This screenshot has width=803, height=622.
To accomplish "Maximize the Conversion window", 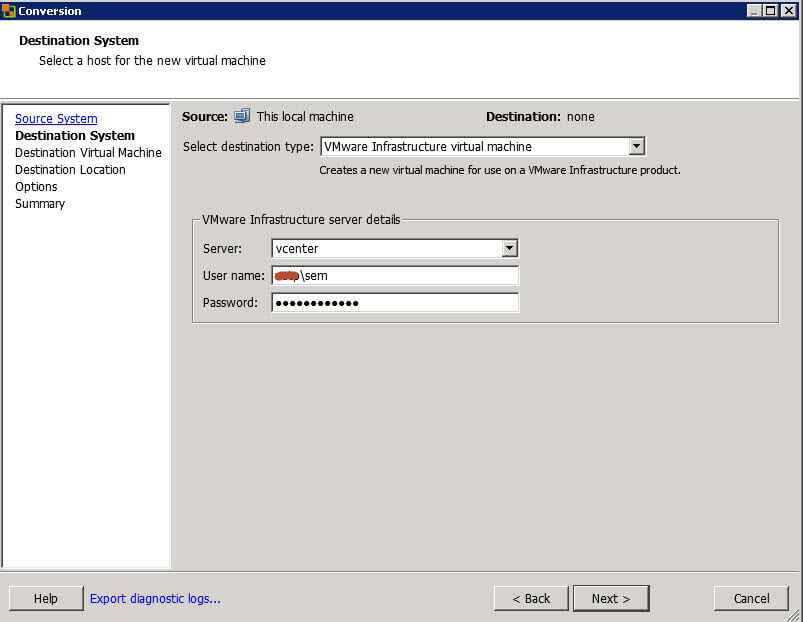I will point(770,11).
